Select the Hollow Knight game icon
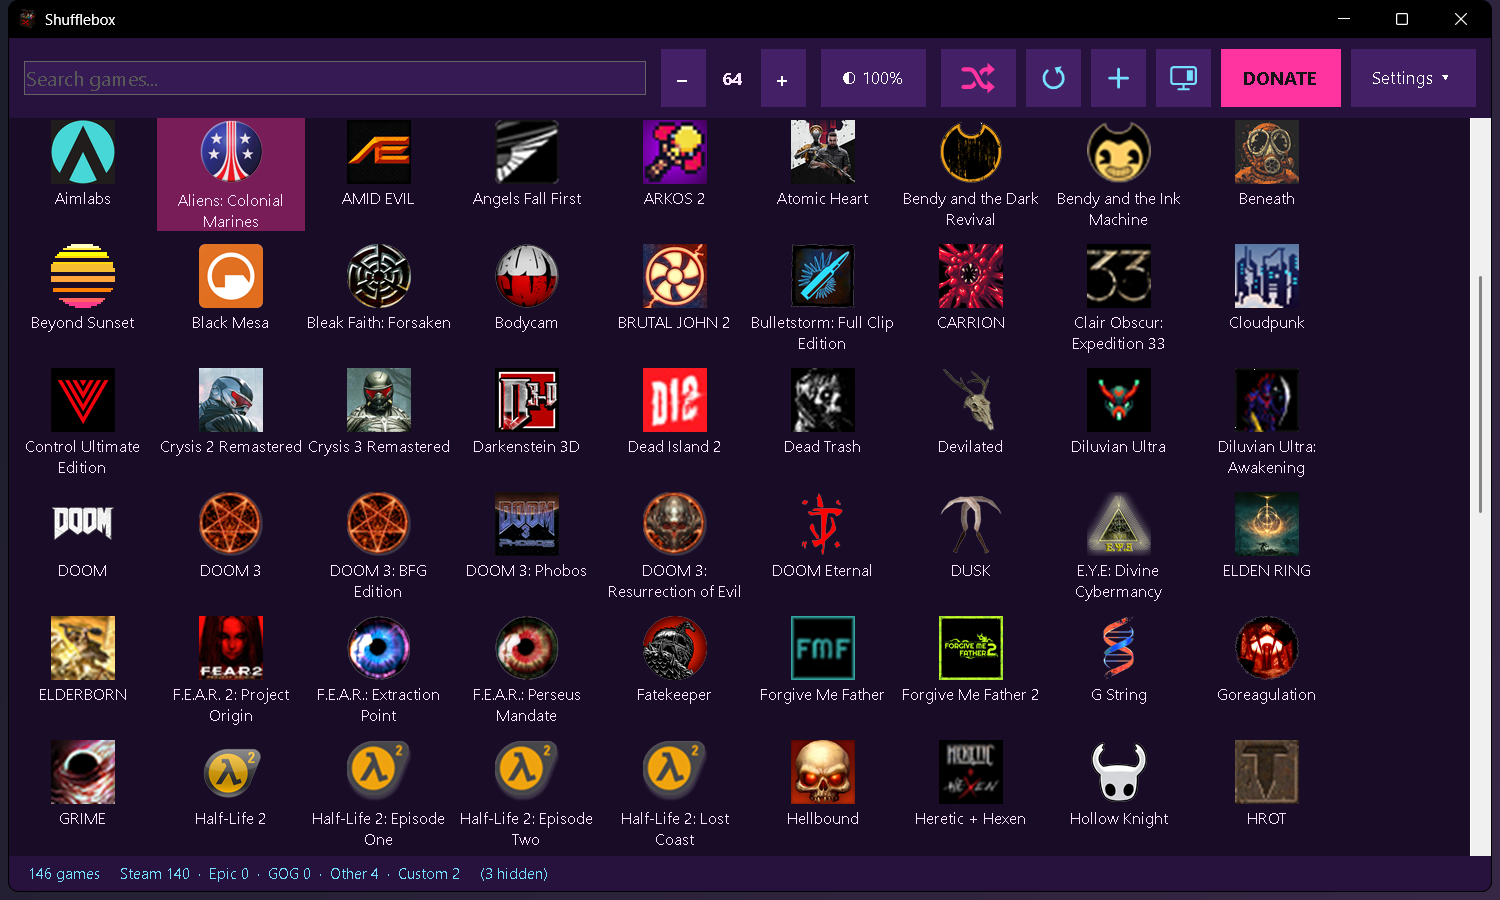 (x=1119, y=772)
